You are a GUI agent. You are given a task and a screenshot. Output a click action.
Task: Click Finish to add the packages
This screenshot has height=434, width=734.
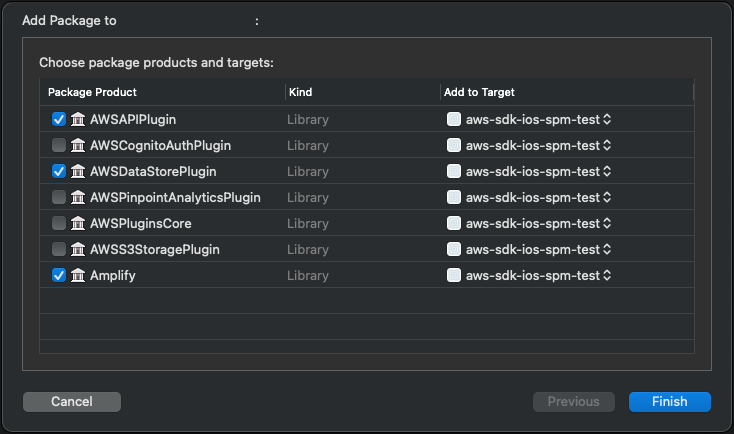670,402
